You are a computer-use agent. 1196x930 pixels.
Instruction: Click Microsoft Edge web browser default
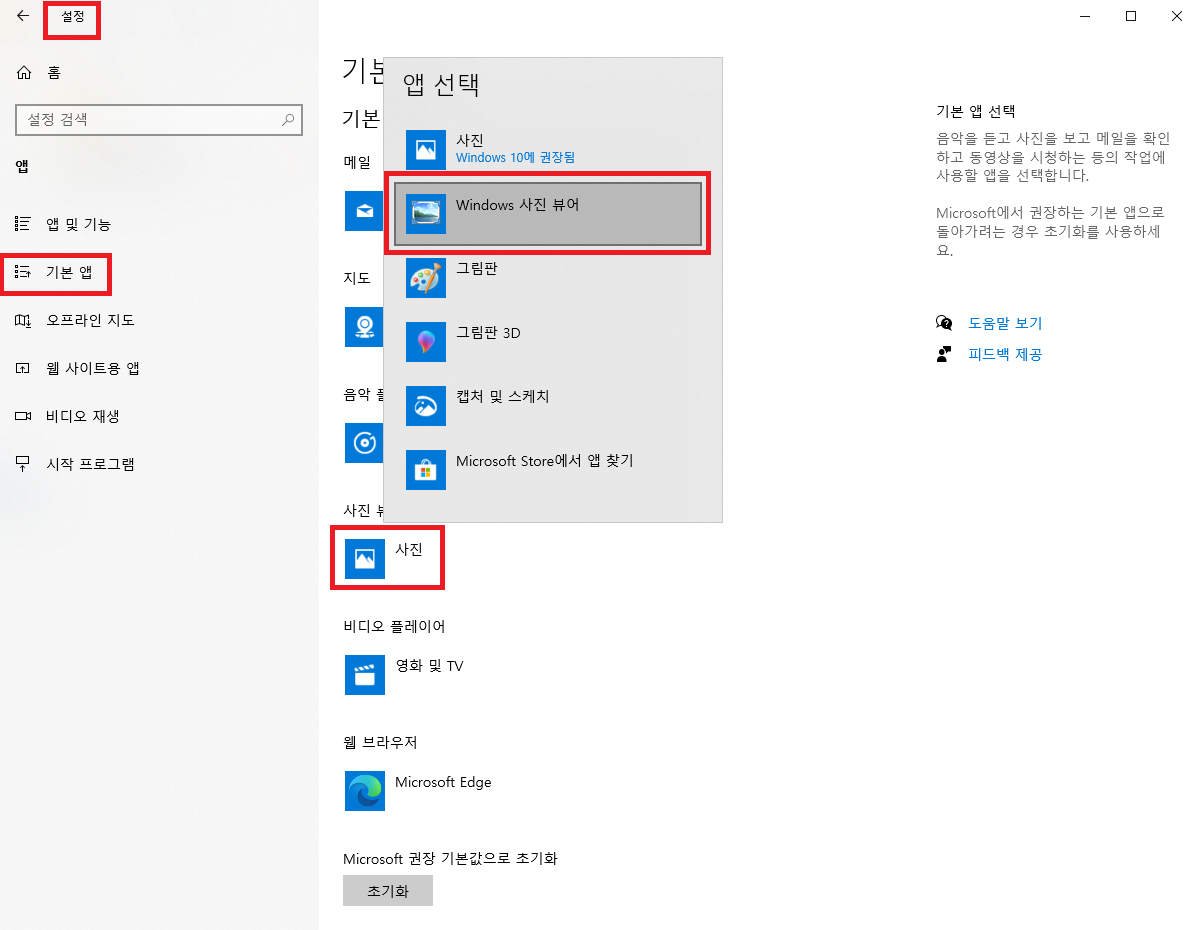(419, 790)
